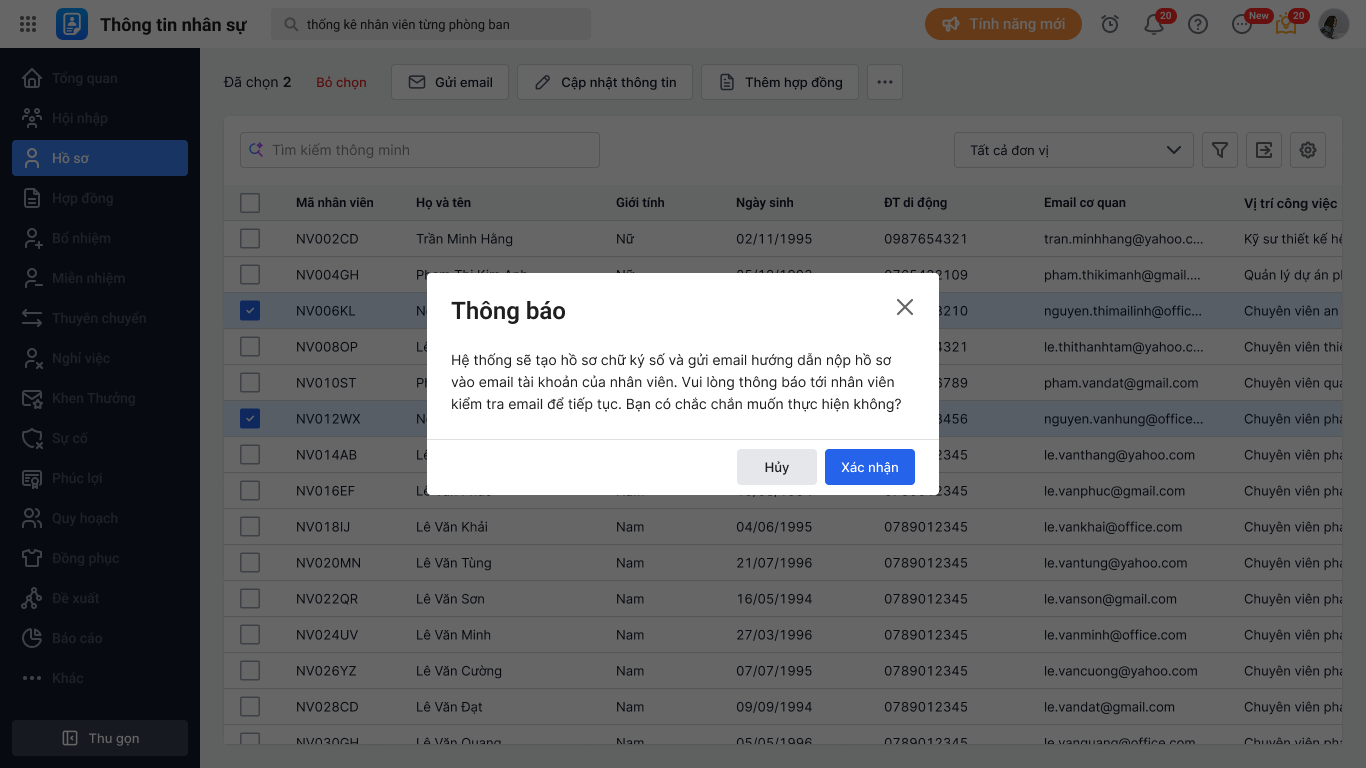Image resolution: width=1366 pixels, height=768 pixels.
Task: Uncheck the NV012WX row checkbox
Action: tap(250, 419)
